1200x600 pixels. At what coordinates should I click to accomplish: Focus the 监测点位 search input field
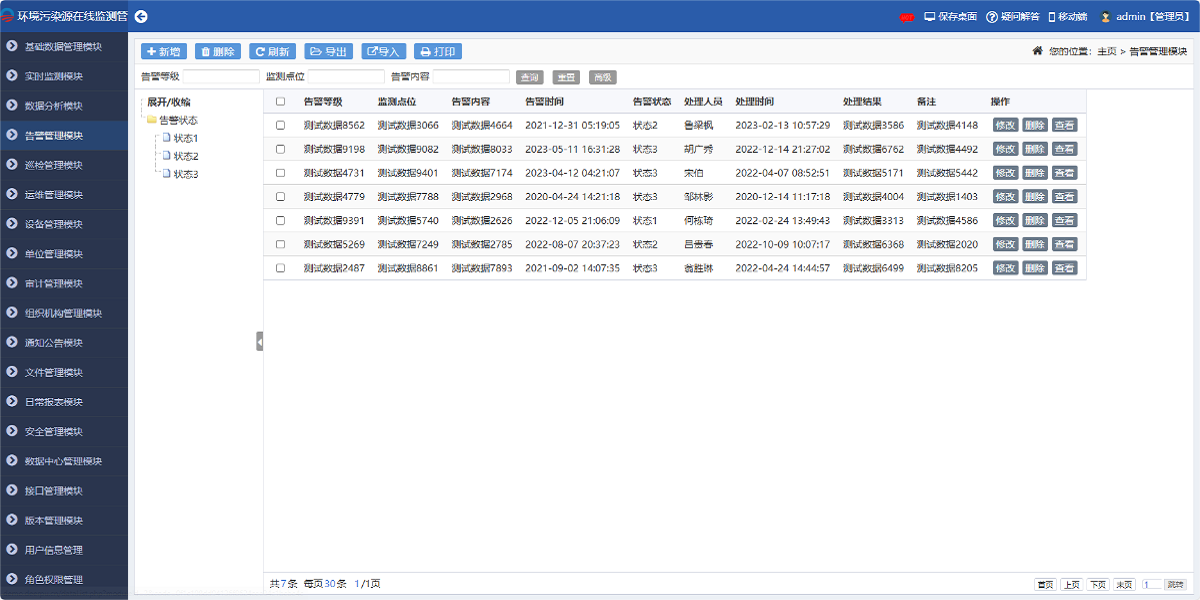point(346,77)
